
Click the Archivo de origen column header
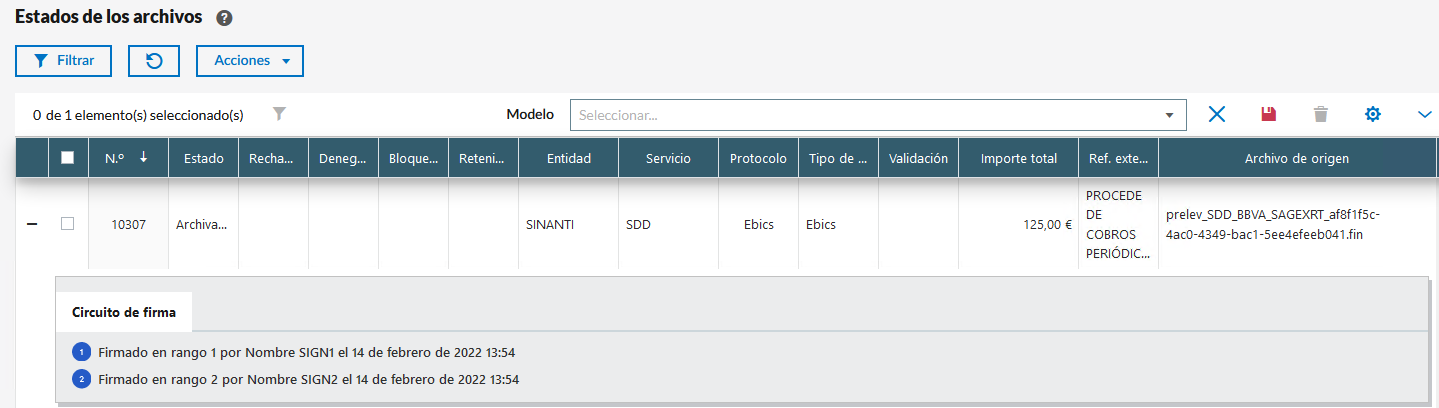point(1296,158)
